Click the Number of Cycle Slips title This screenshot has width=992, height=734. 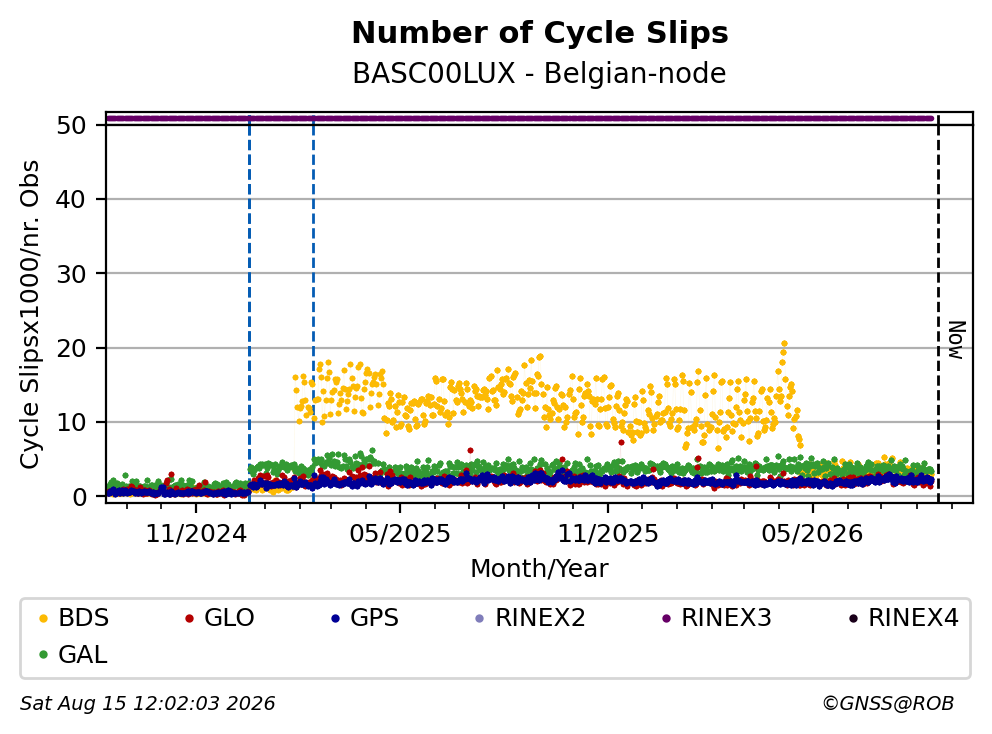tap(540, 33)
